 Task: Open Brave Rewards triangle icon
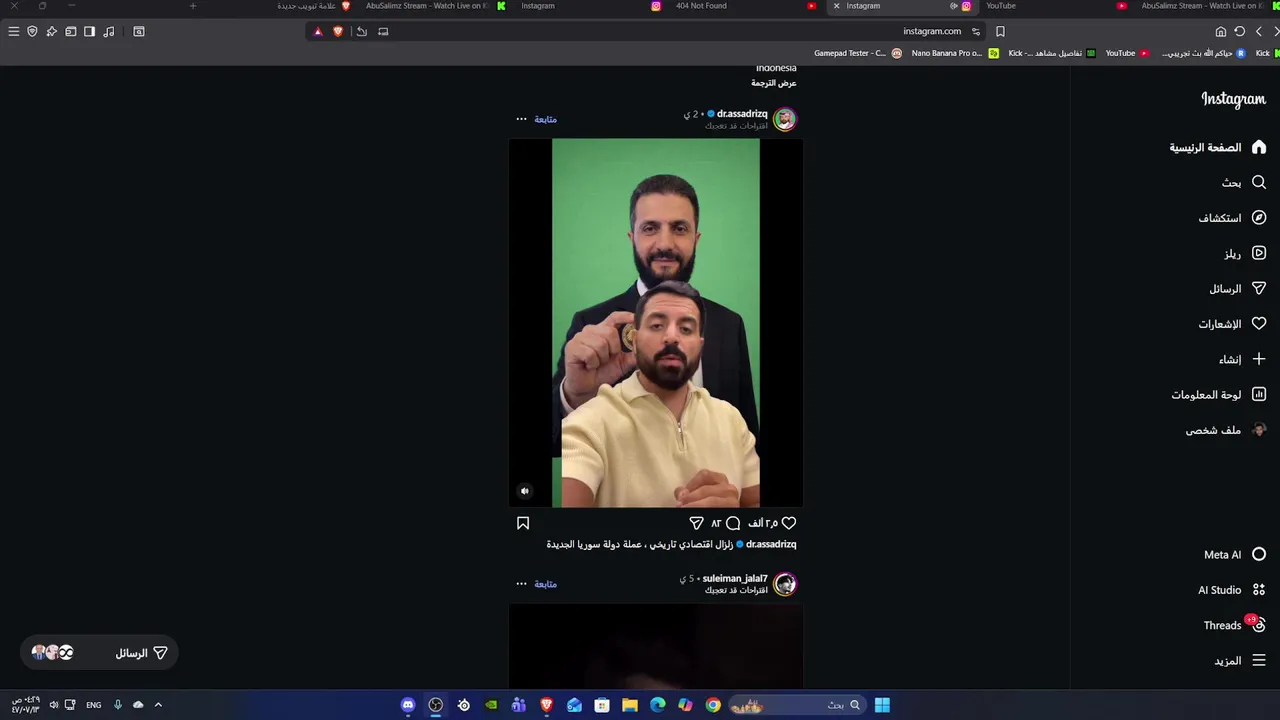pos(318,31)
